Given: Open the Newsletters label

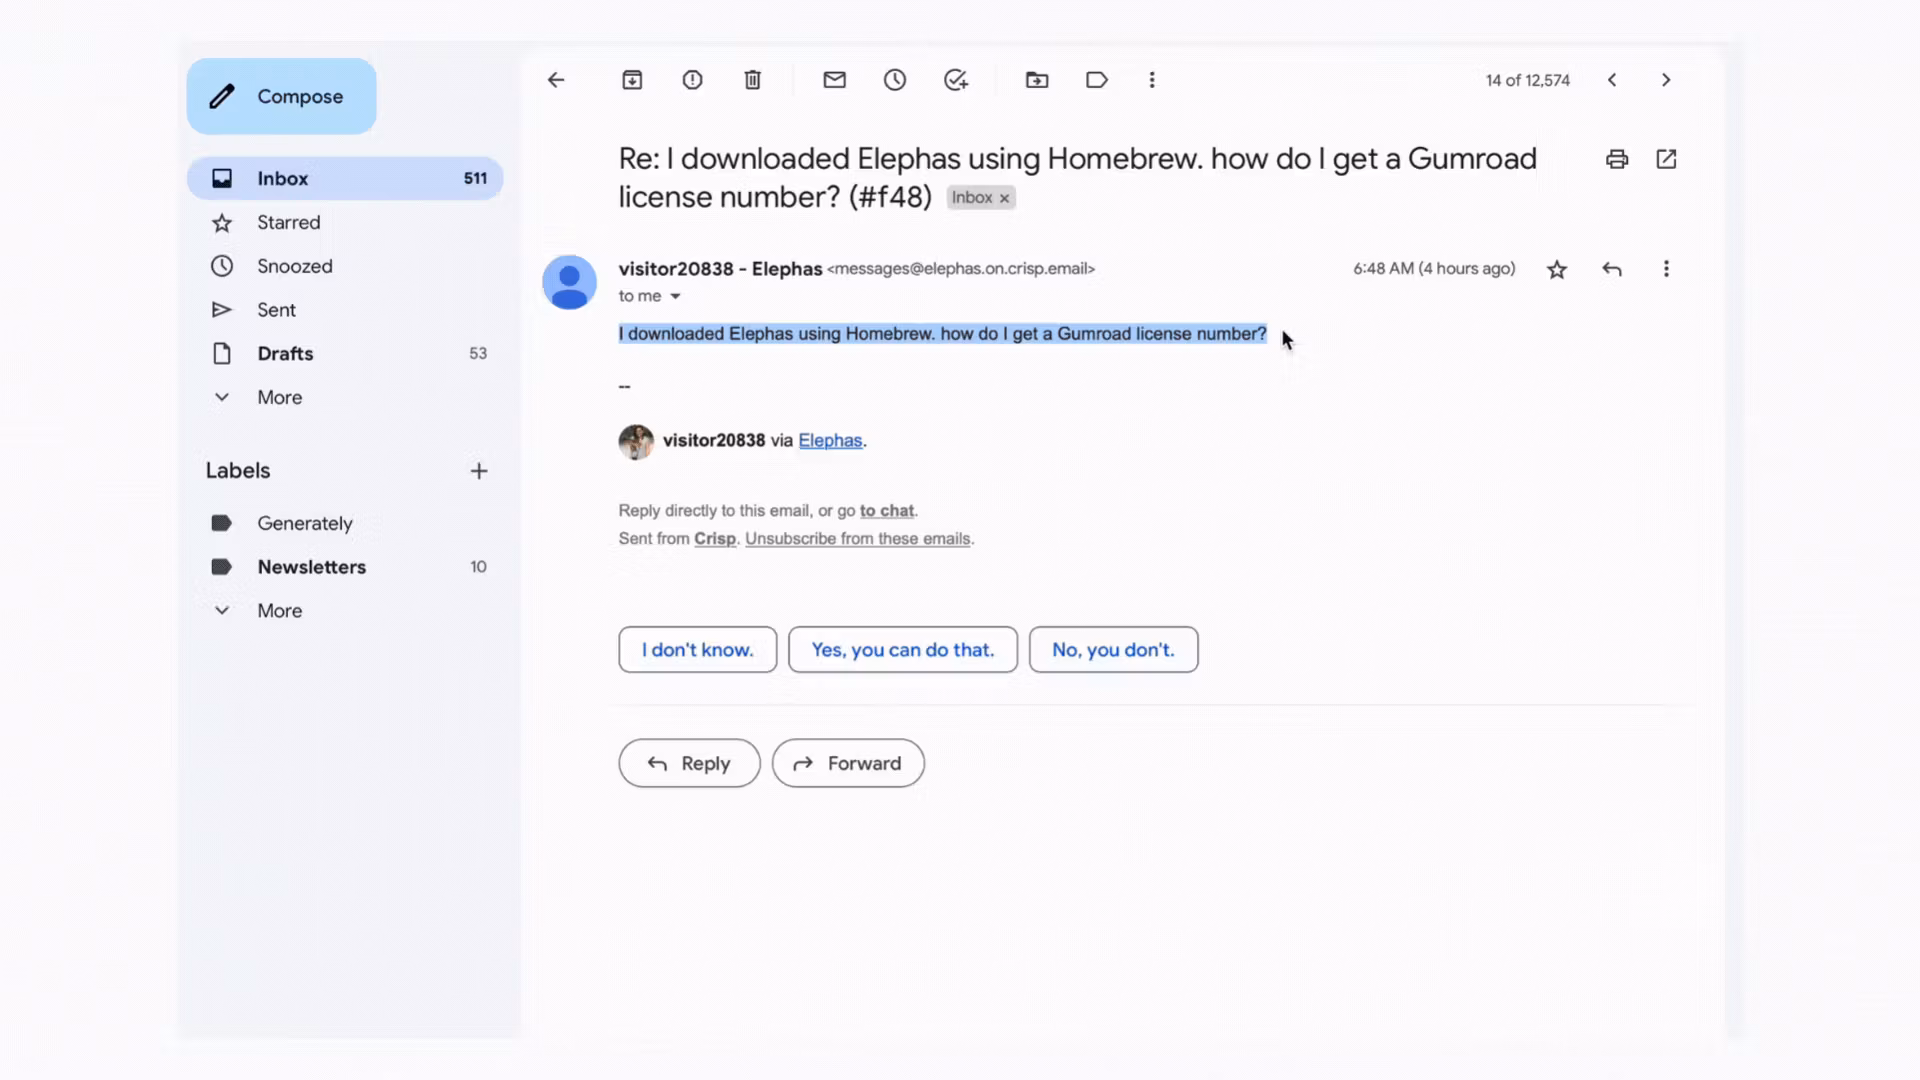Looking at the screenshot, I should point(345,567).
